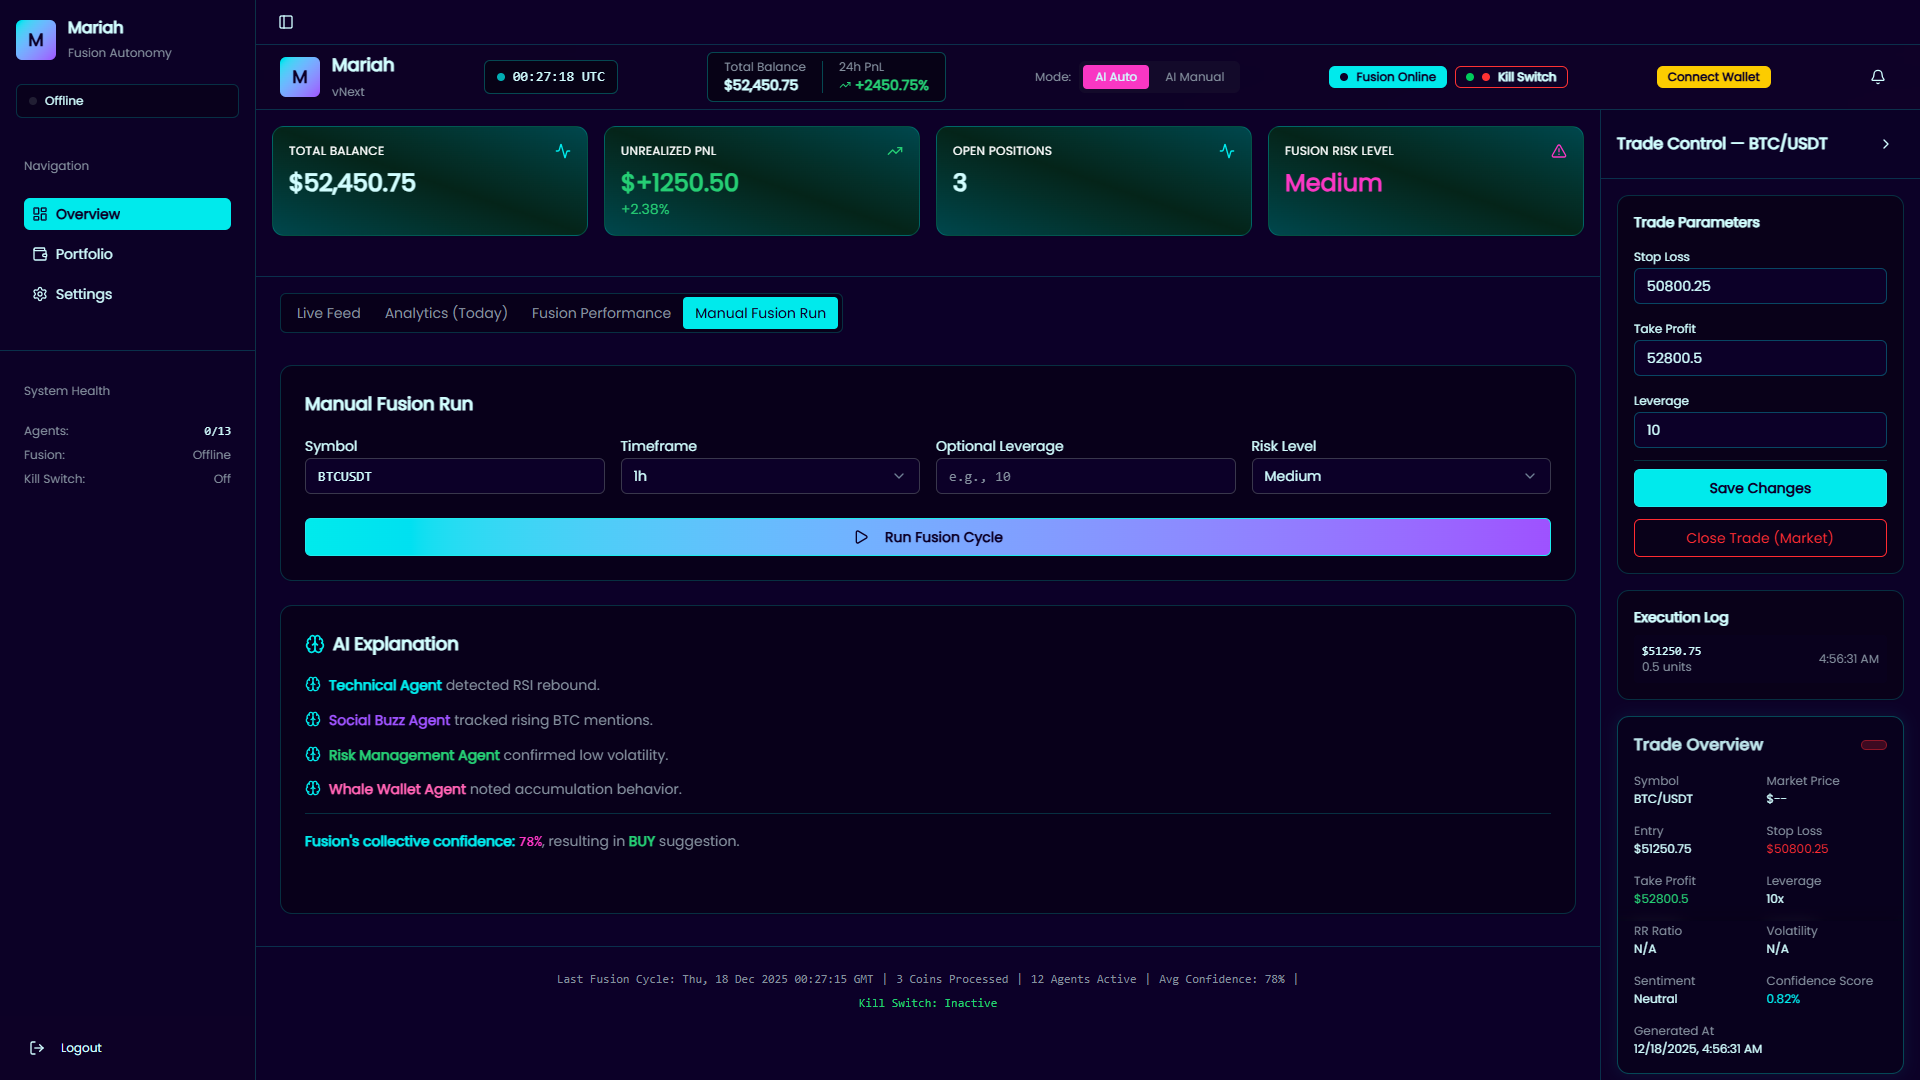Toggle the sidebar panel icon
Image resolution: width=1920 pixels, height=1080 pixels.
click(x=286, y=22)
